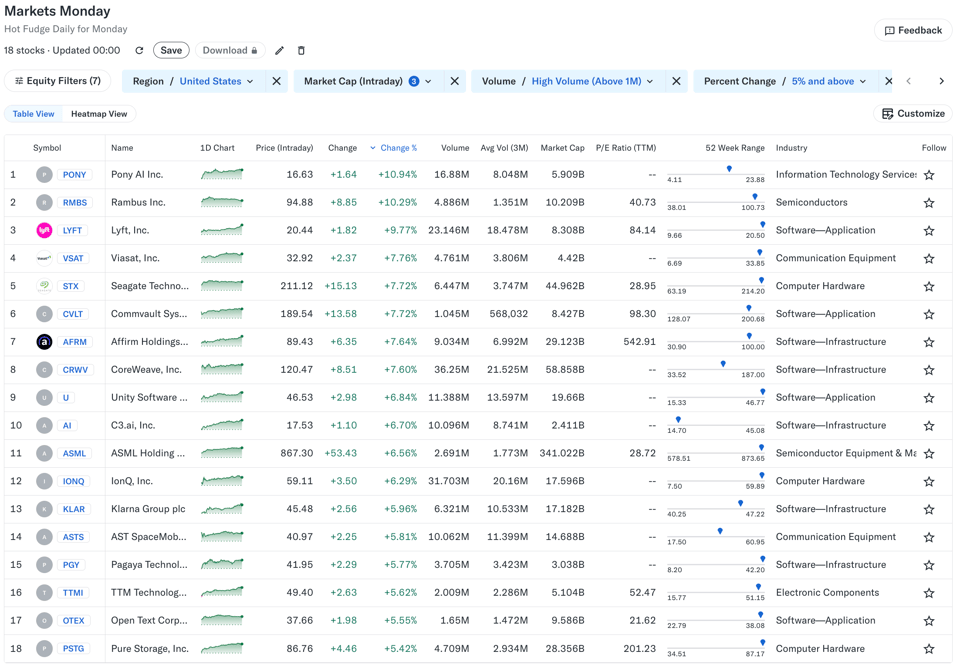Click the trash delete icon
Image resolution: width=960 pixels, height=668 pixels.
tap(301, 51)
